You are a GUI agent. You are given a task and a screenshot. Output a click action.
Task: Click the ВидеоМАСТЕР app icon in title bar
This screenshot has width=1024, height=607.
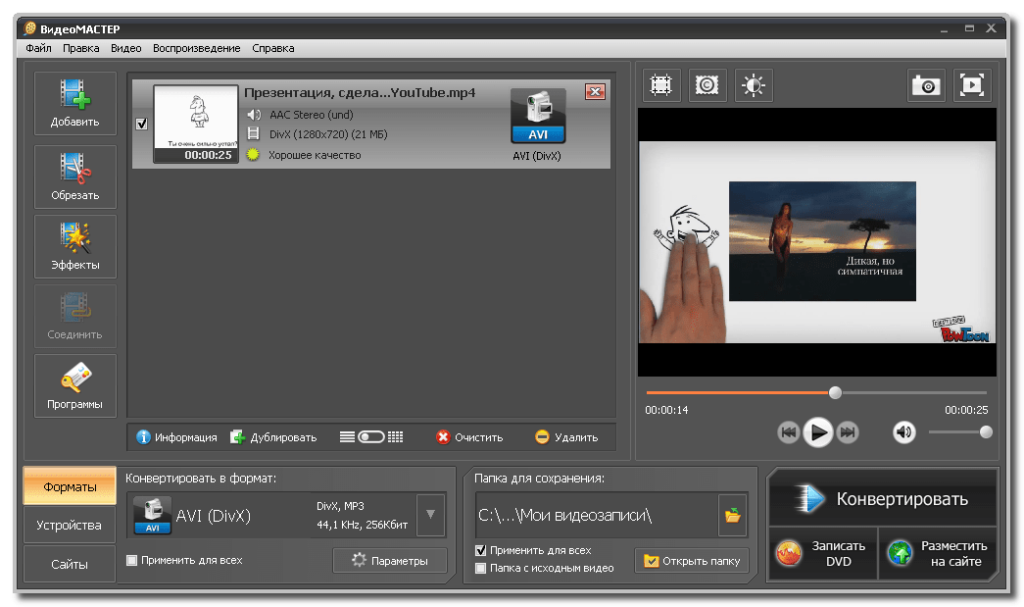point(30,28)
